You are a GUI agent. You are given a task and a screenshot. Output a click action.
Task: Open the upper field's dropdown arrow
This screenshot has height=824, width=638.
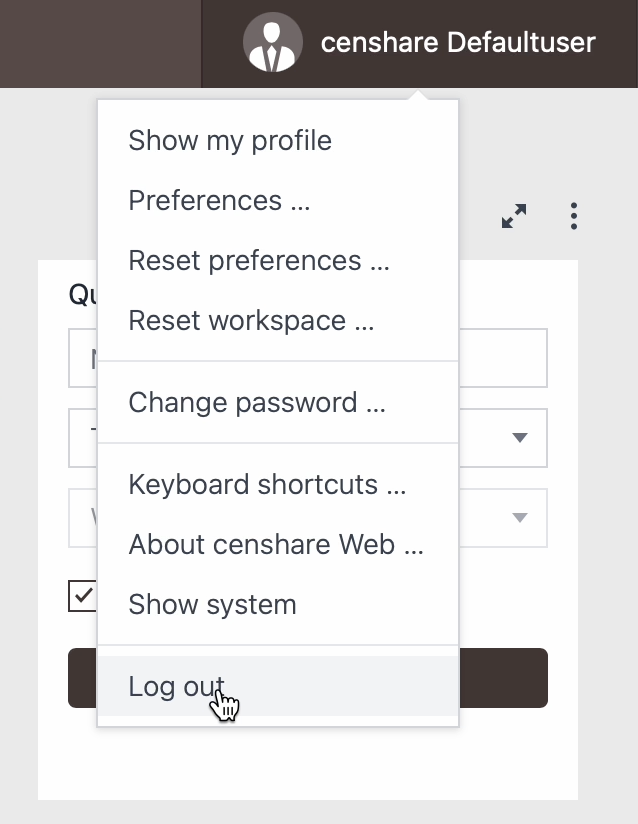pos(520,437)
